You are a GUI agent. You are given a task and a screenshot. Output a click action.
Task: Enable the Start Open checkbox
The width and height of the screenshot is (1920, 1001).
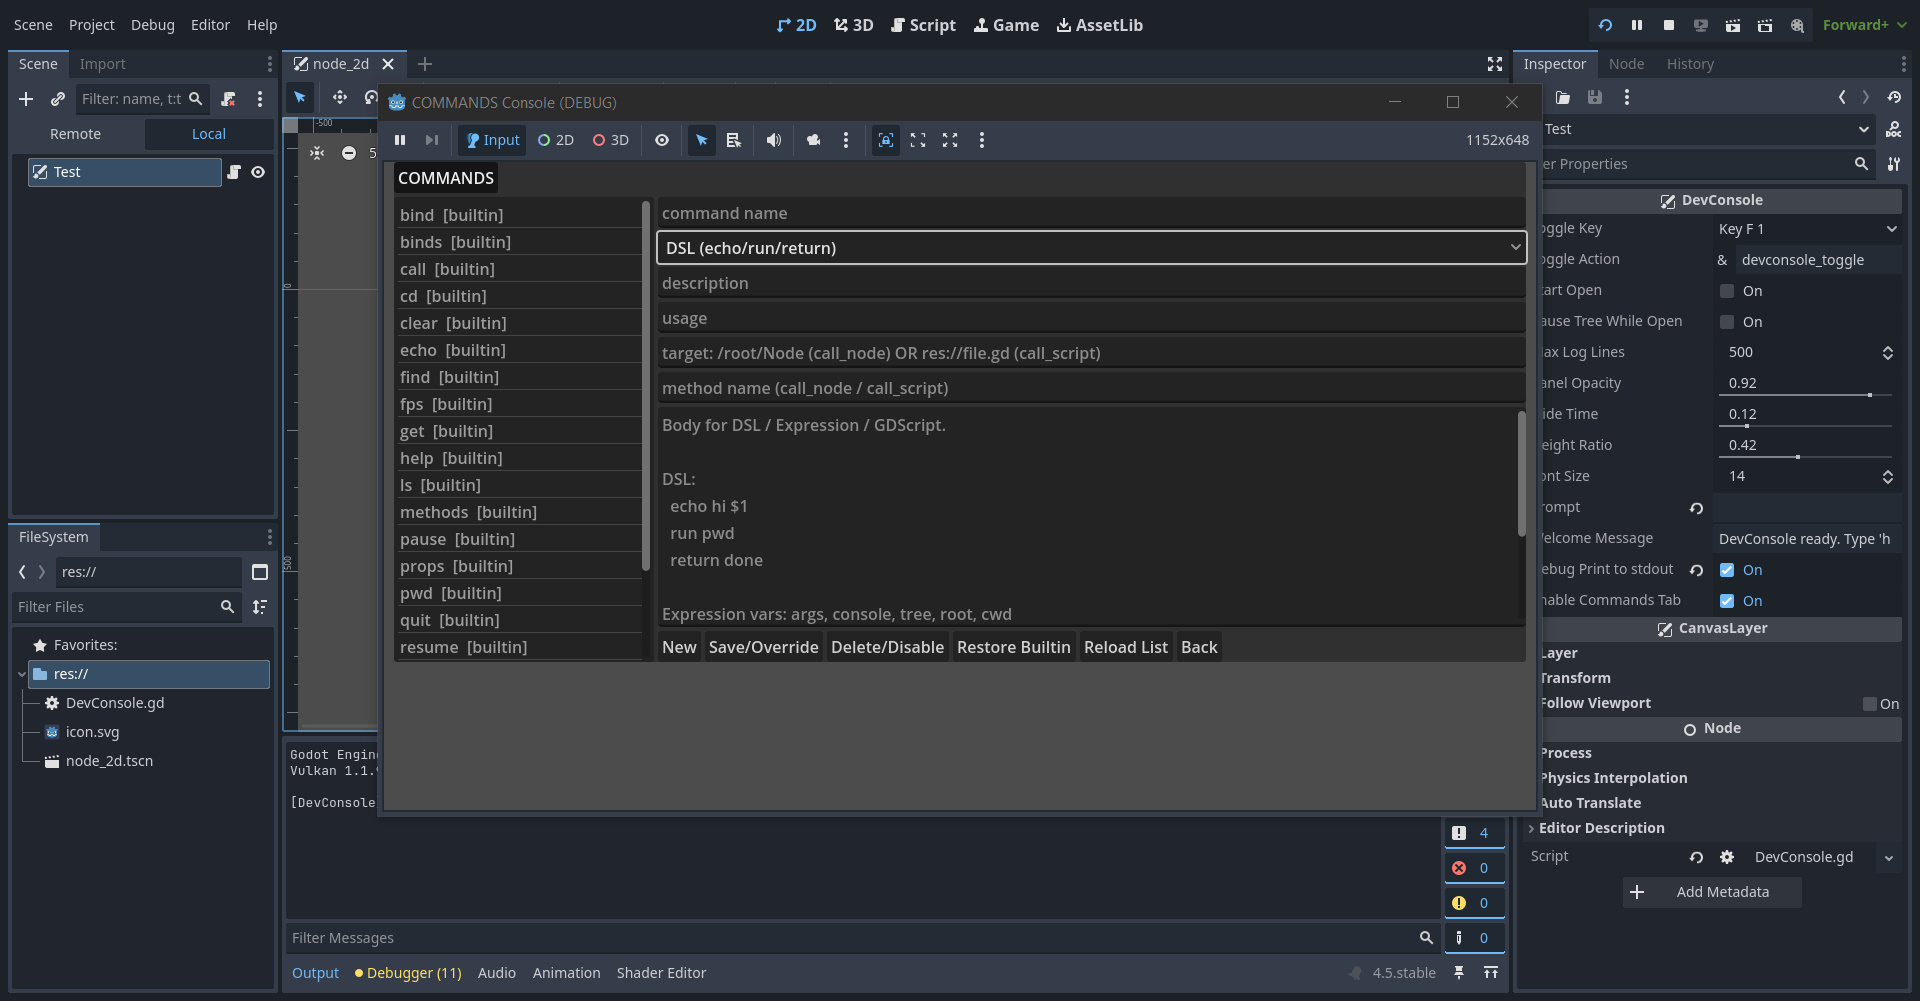click(x=1727, y=291)
